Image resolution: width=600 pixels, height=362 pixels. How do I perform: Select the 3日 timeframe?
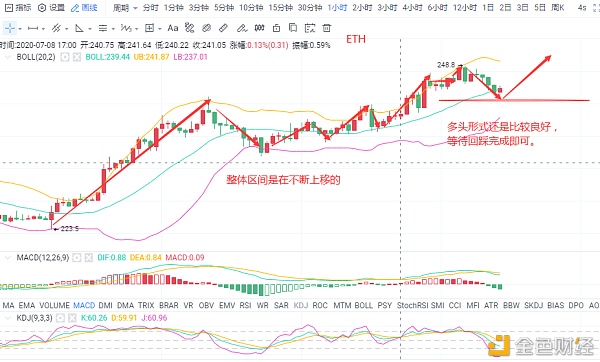[x=522, y=8]
